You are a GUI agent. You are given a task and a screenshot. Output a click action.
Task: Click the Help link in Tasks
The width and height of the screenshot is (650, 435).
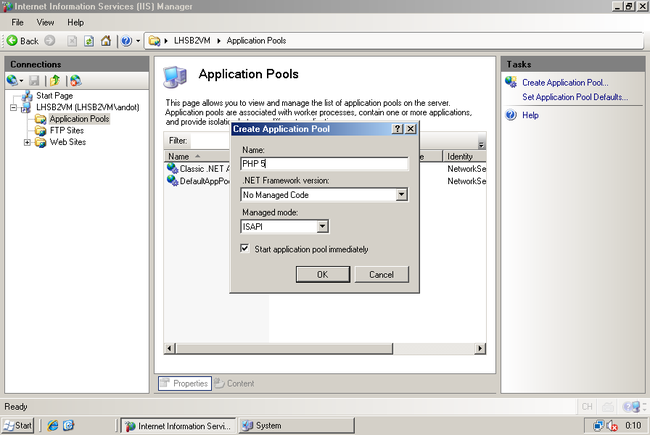coord(530,115)
